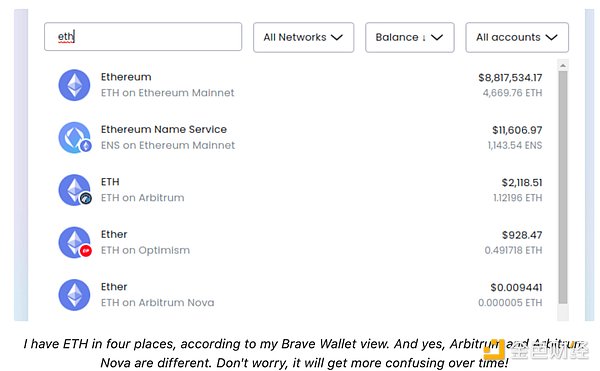Screen dimensions: 600x371
Task: Click the scrollbar up arrow
Action: [563, 65]
